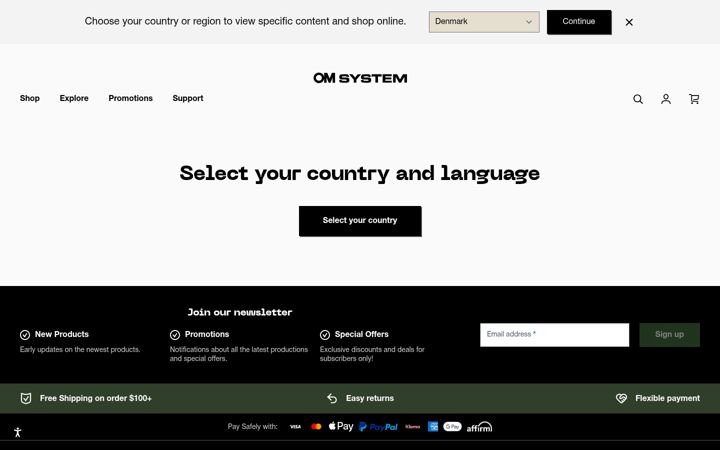Open the search icon in the header
Screen dimensions: 720x450
pyautogui.click(x=638, y=99)
